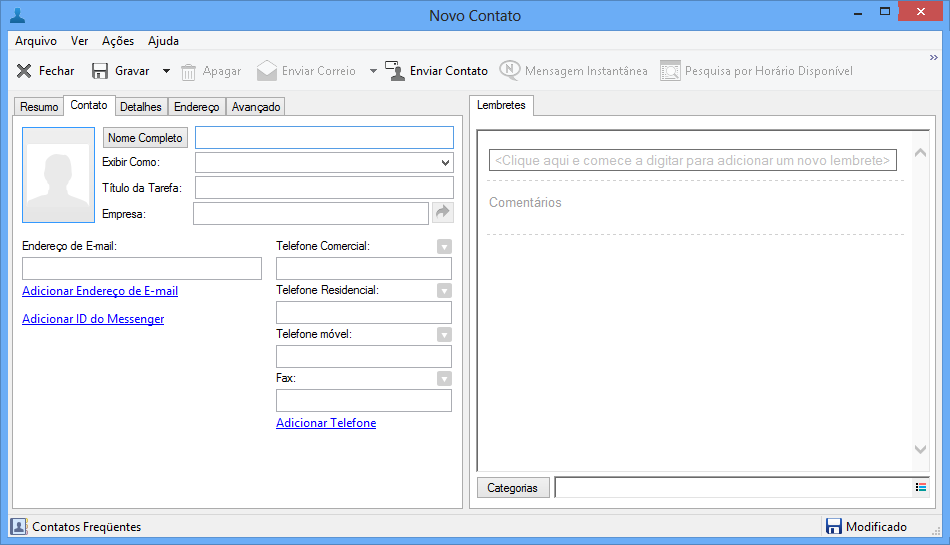Open the Ações menu
The image size is (950, 545).
(x=117, y=41)
